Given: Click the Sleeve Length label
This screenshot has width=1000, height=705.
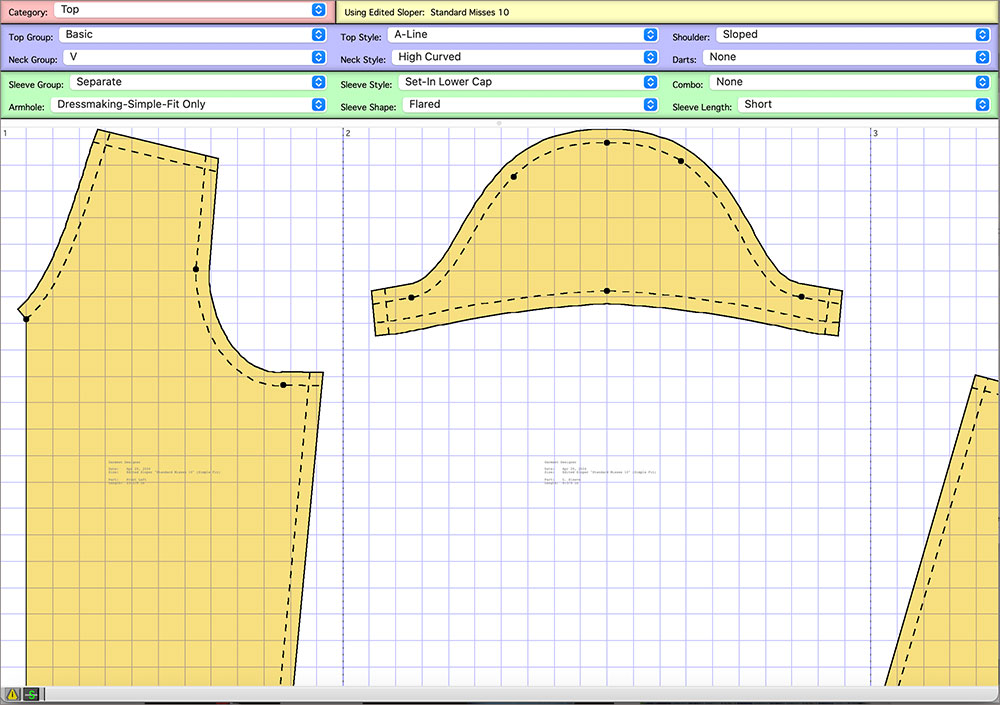Looking at the screenshot, I should [x=702, y=107].
